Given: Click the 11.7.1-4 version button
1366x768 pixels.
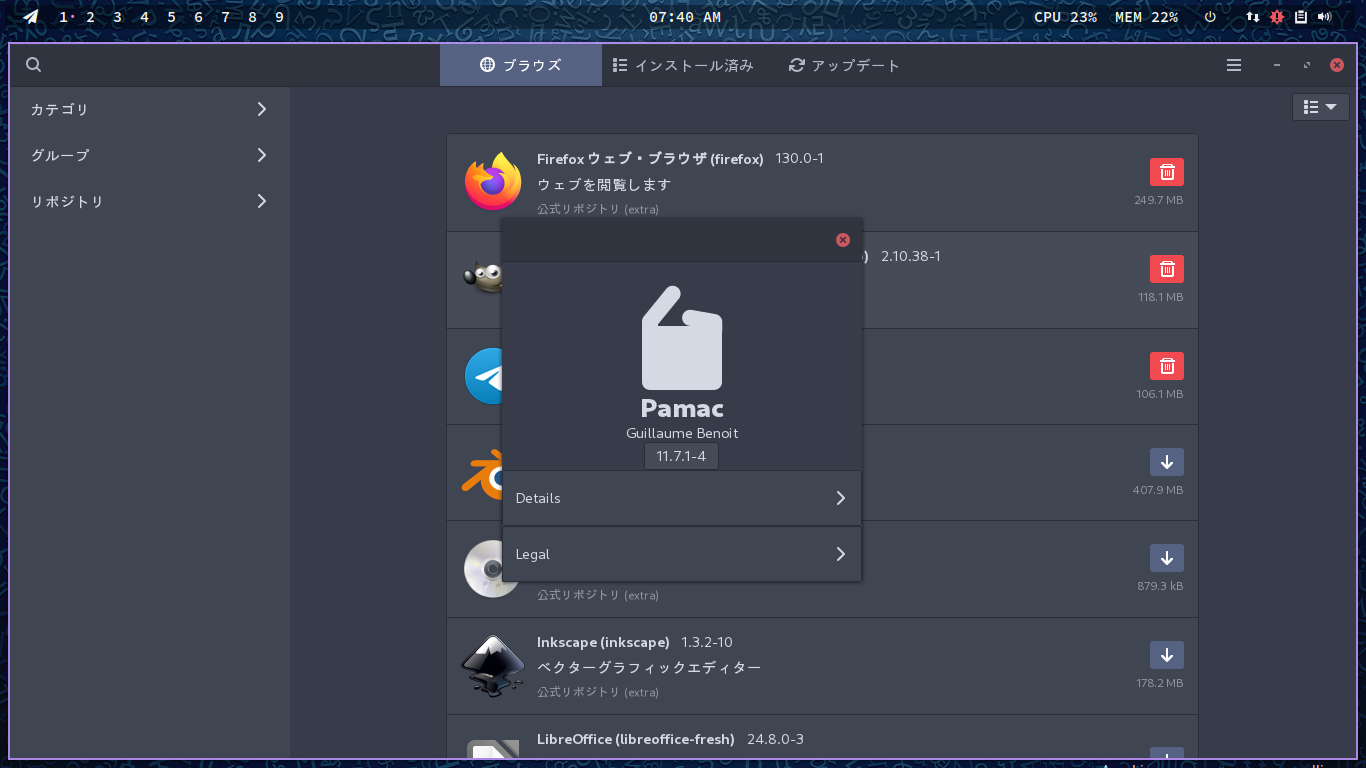Looking at the screenshot, I should pos(681,457).
